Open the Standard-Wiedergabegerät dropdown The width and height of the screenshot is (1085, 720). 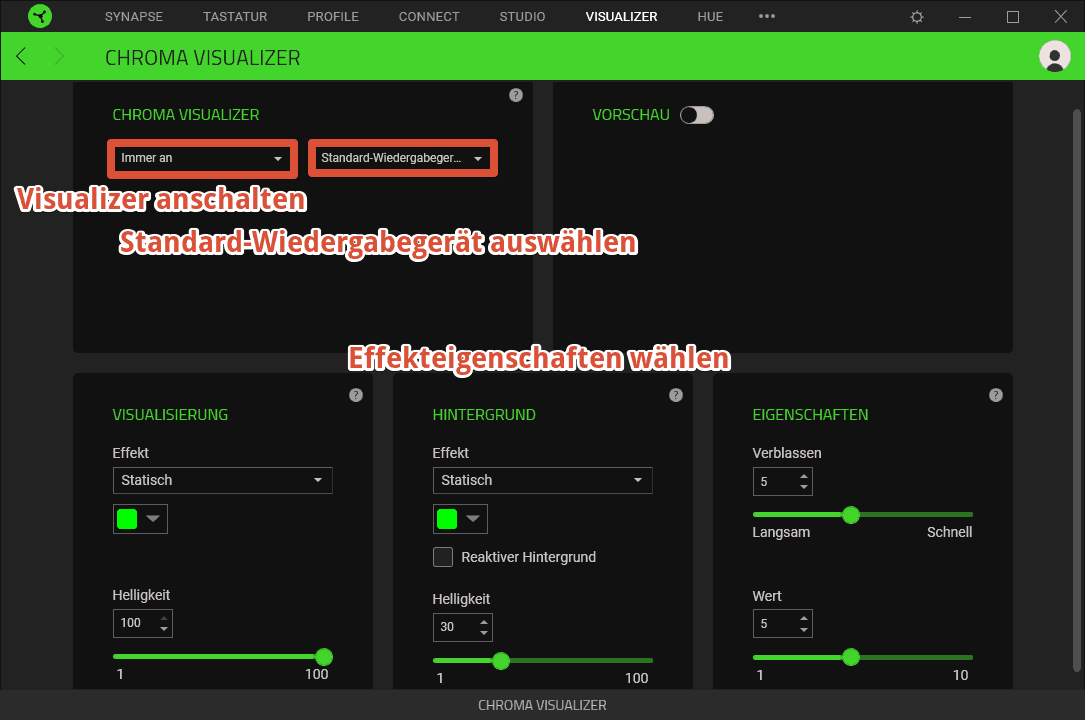point(403,158)
